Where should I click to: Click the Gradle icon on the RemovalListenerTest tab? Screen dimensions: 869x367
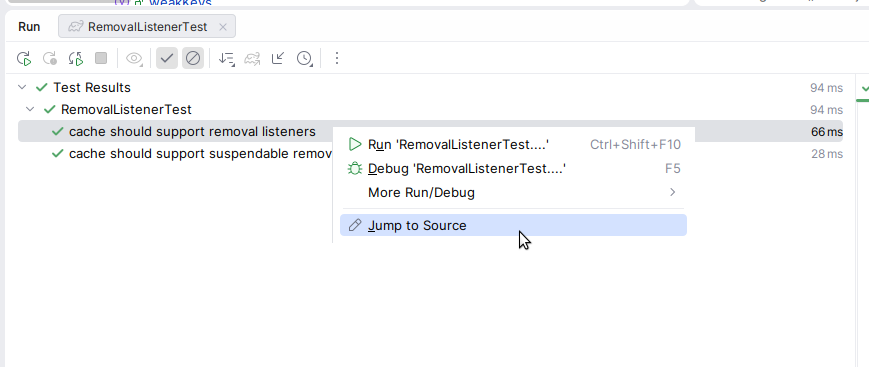pyautogui.click(x=75, y=27)
